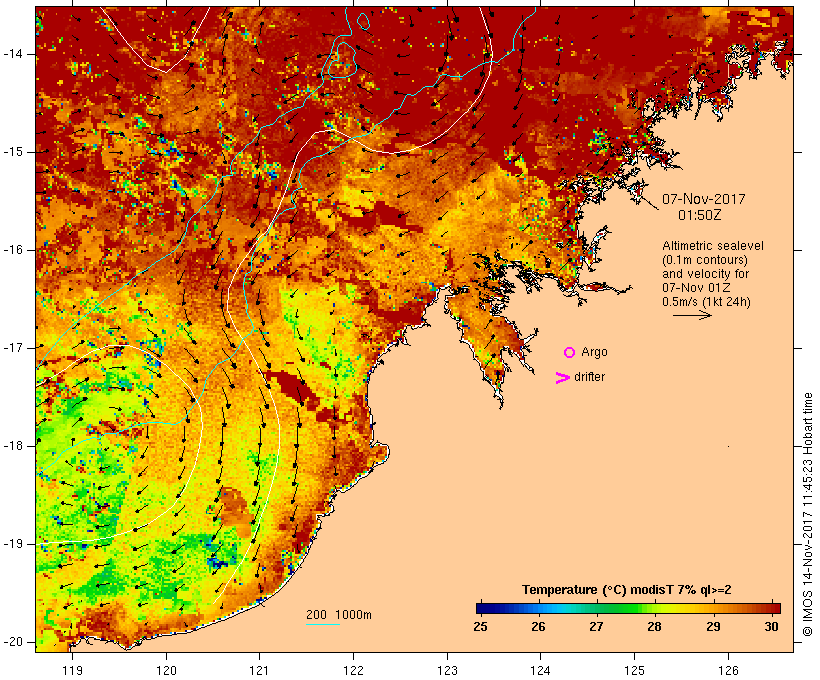
Task: Click longitude axis label 125
Action: click(634, 670)
